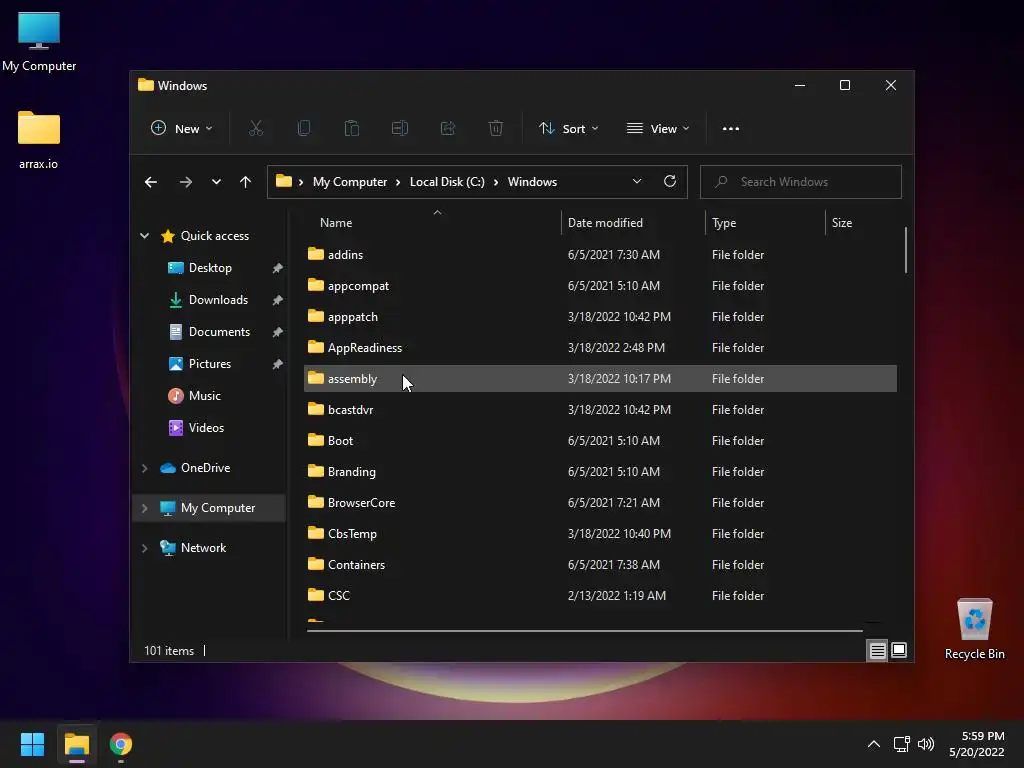Click the Cut scissors icon in toolbar
The image size is (1024, 768).
(x=256, y=129)
